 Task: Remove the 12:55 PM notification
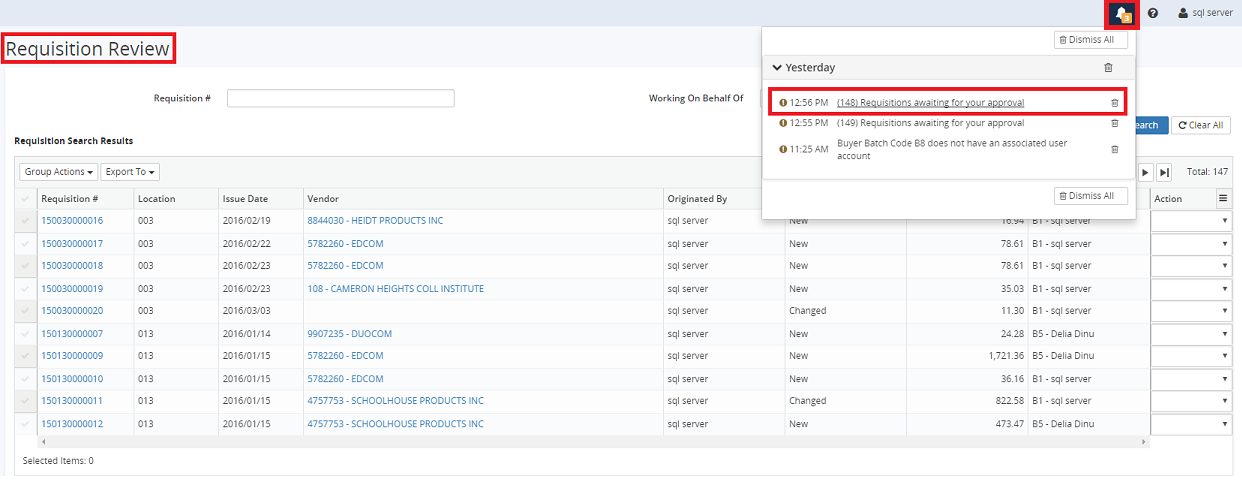coord(1115,124)
